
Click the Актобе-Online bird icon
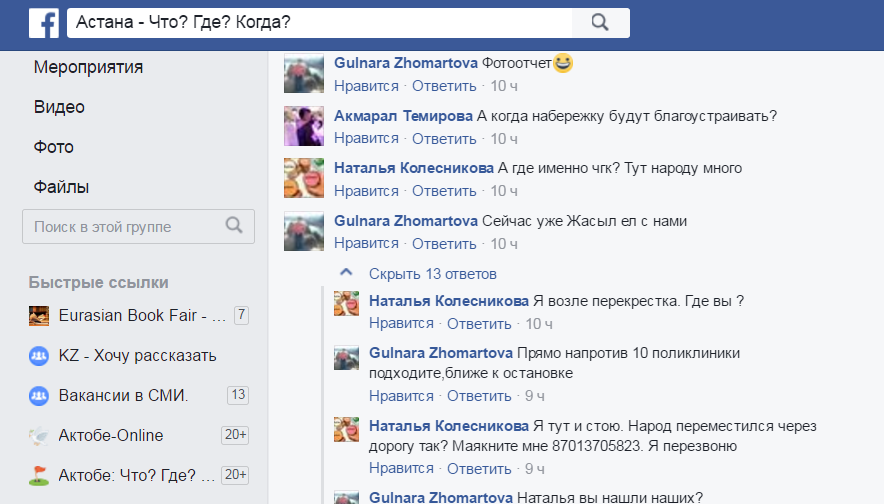[39, 436]
